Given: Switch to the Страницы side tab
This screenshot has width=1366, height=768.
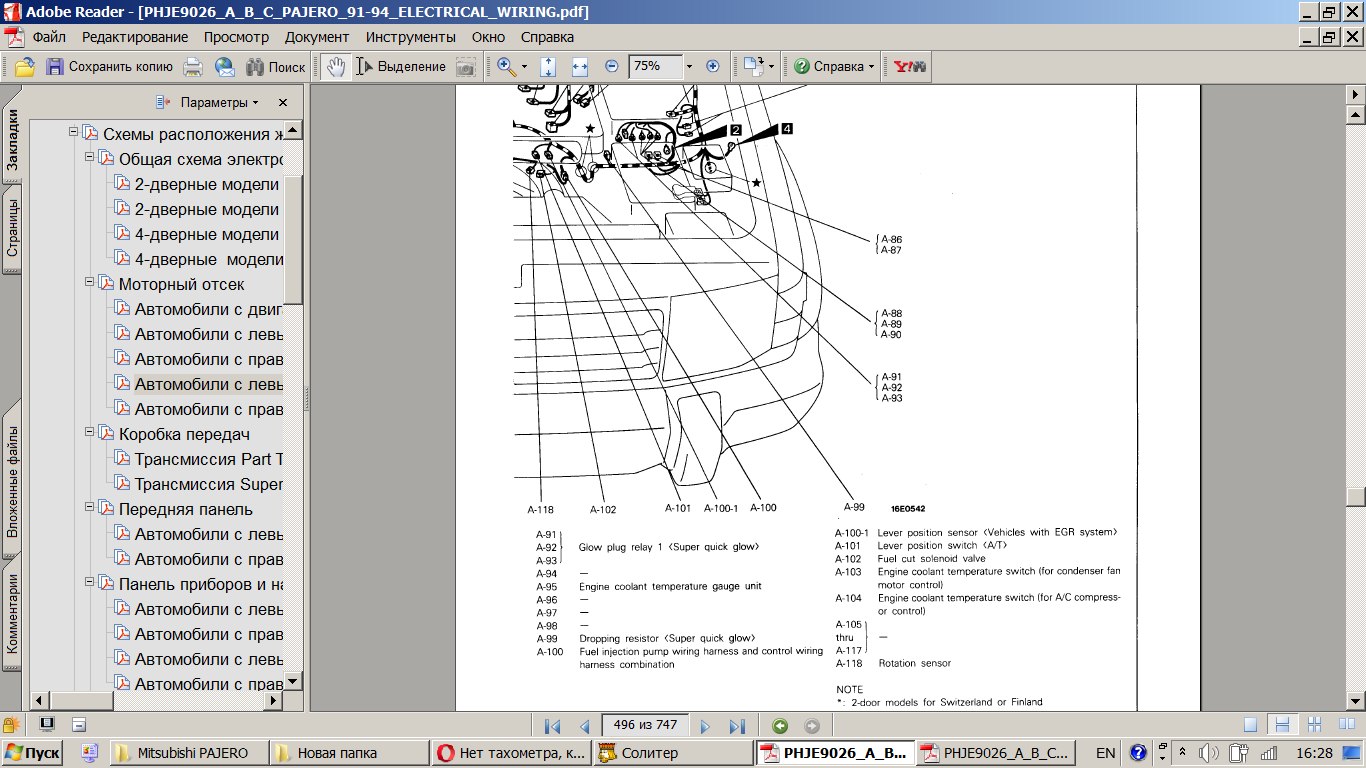Looking at the screenshot, I should point(12,228).
